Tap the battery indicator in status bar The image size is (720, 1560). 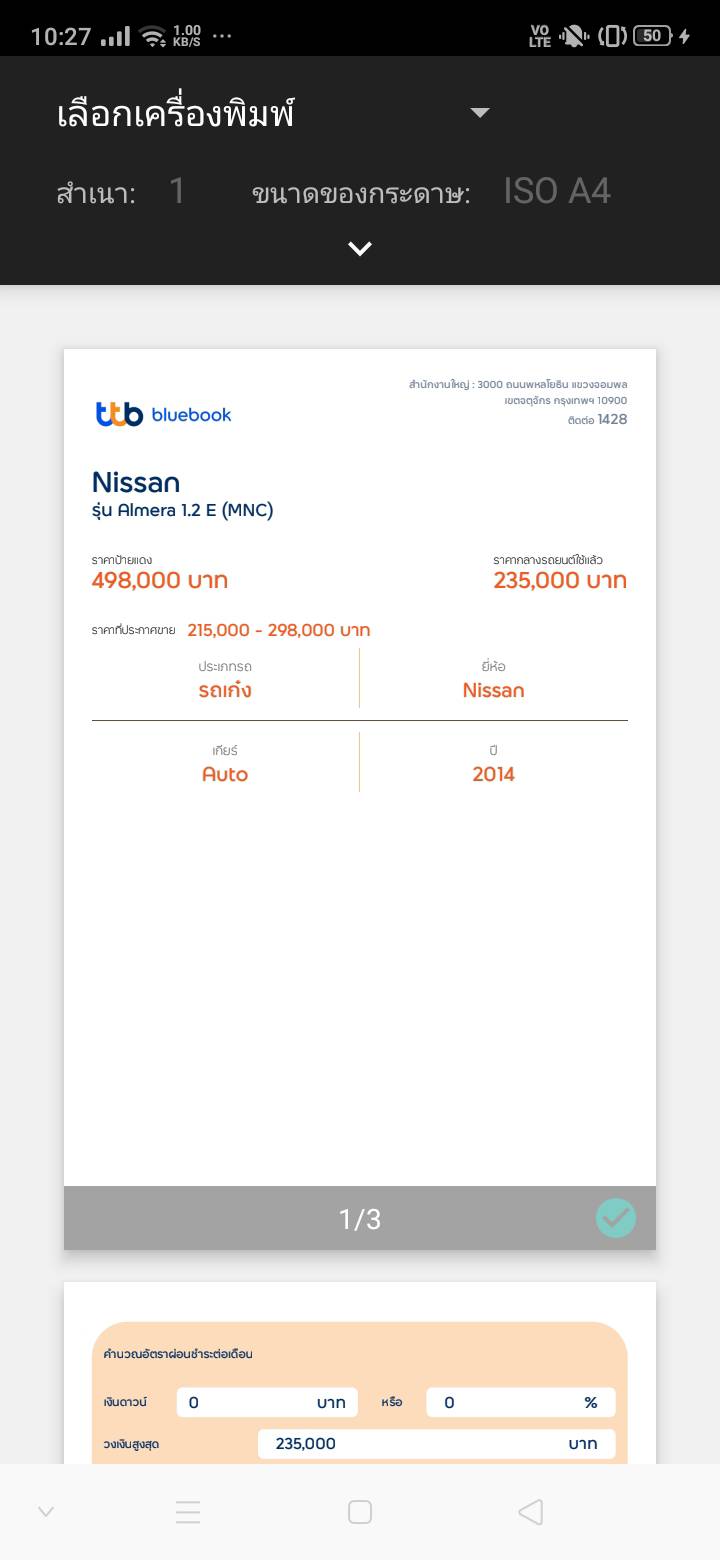652,36
